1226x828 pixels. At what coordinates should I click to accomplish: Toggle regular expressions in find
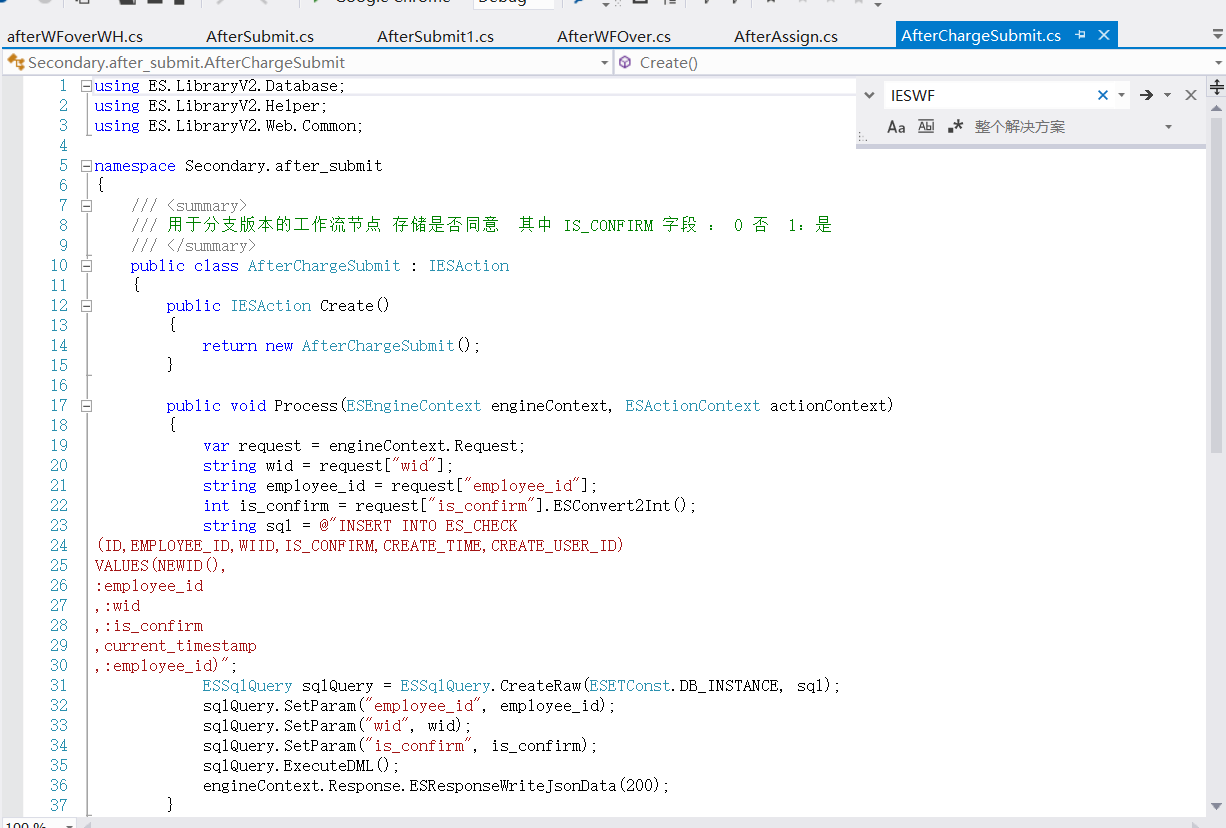click(x=956, y=127)
